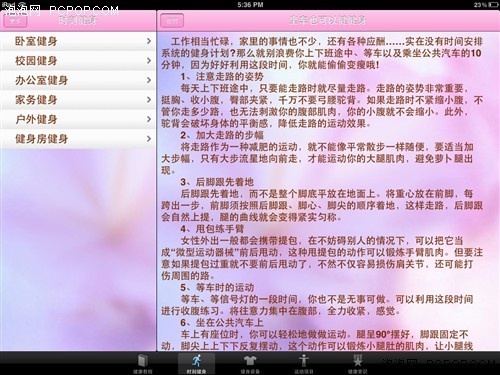
Task: Select the running figure tab icon
Action: click(196, 363)
